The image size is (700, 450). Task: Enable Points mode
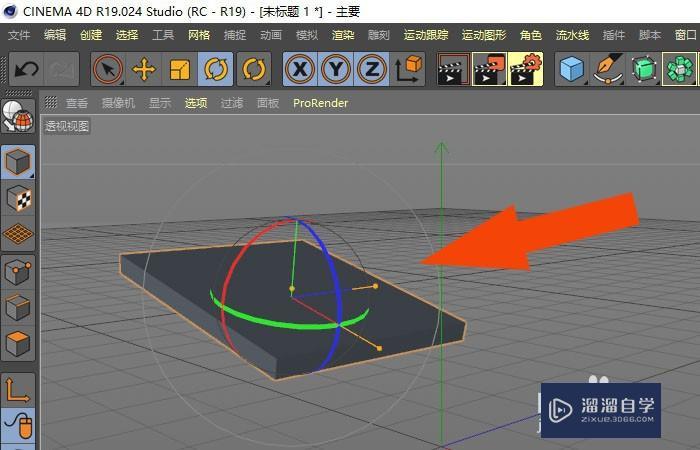[x=18, y=272]
